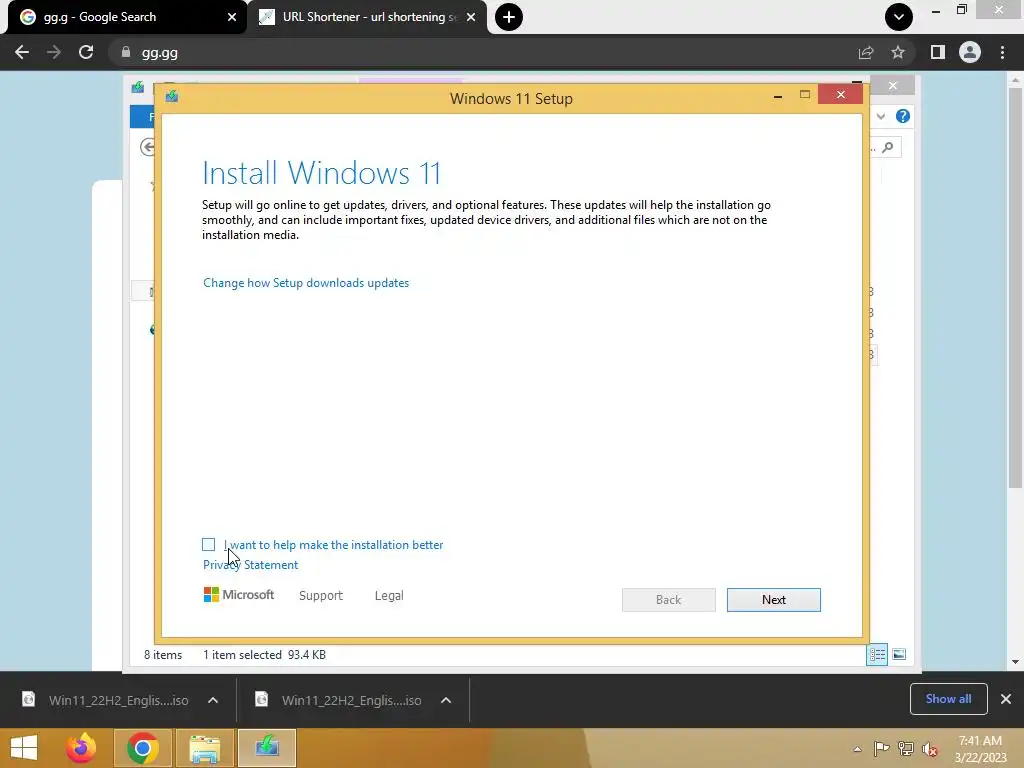
Task: Click the Chrome page vertical scrollbar
Action: coord(1015,287)
